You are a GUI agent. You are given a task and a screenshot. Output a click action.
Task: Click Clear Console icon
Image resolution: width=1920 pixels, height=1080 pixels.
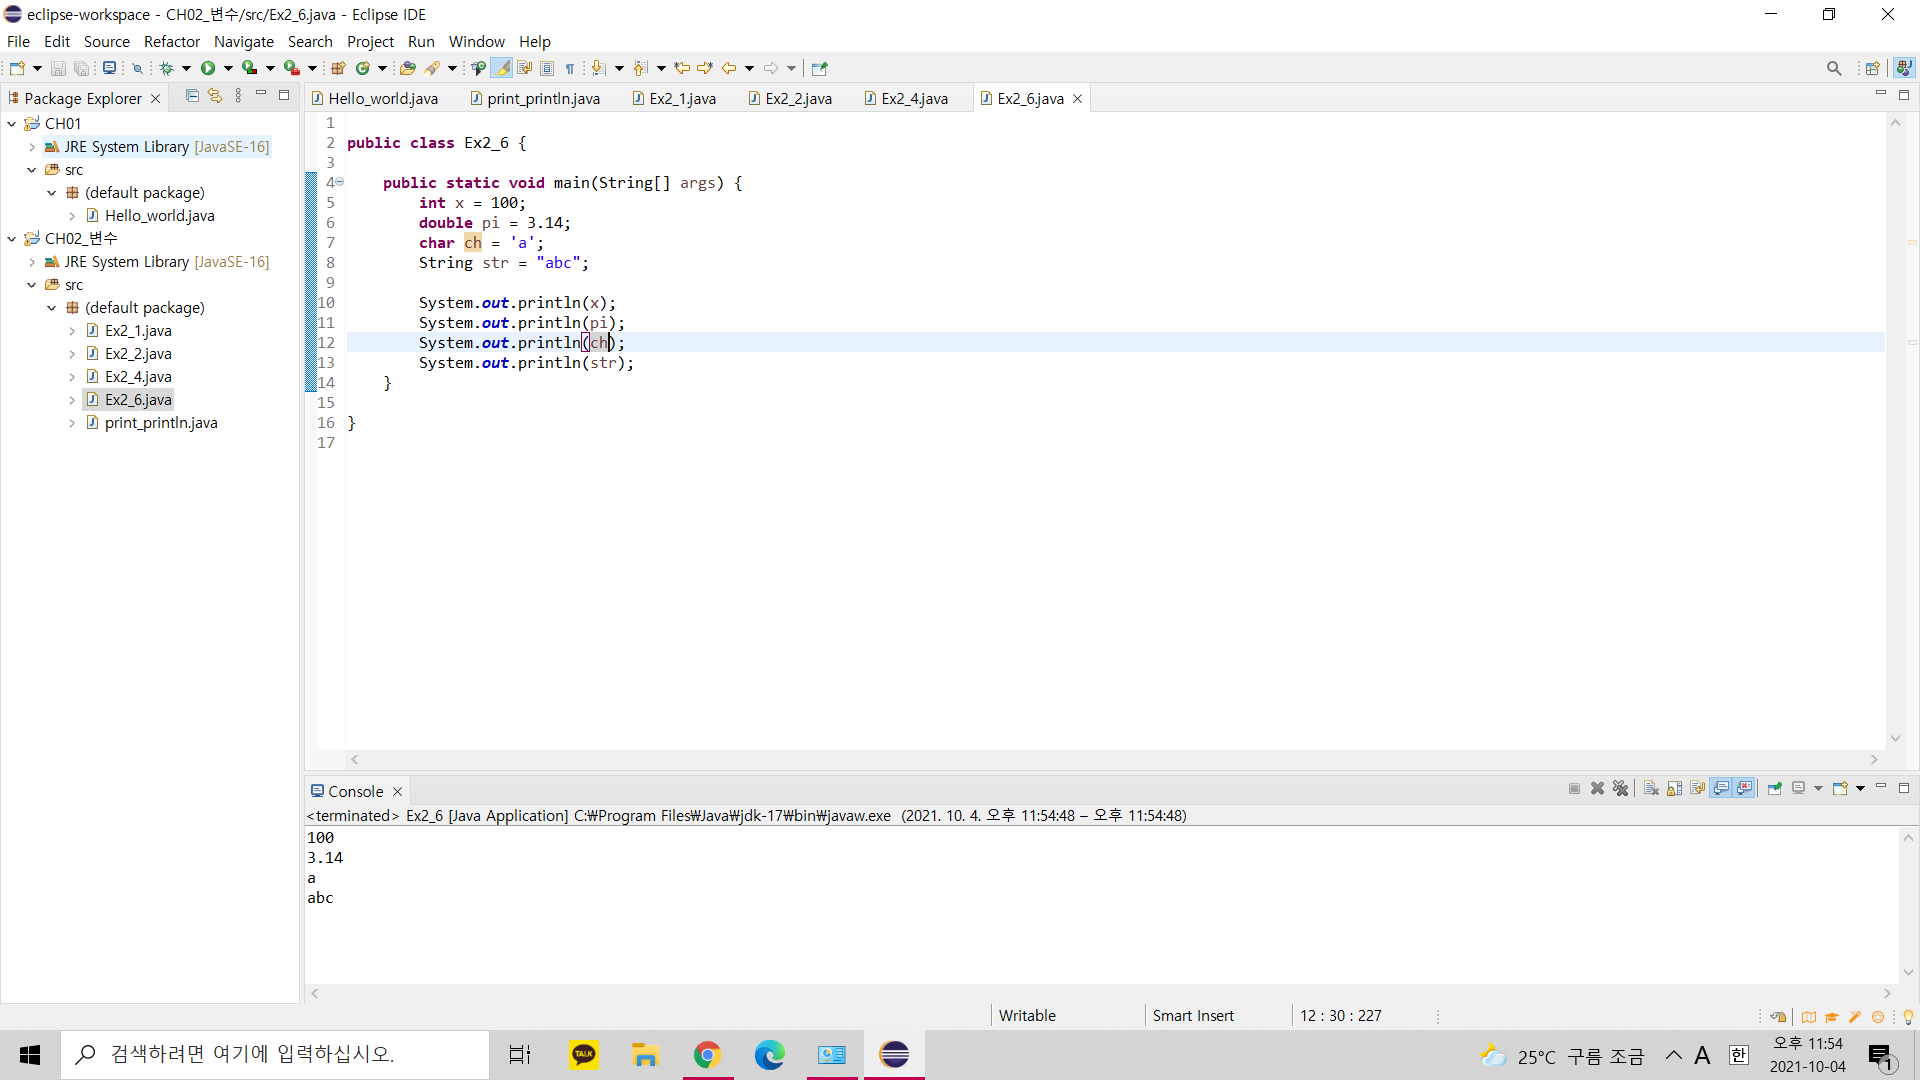tap(1651, 788)
